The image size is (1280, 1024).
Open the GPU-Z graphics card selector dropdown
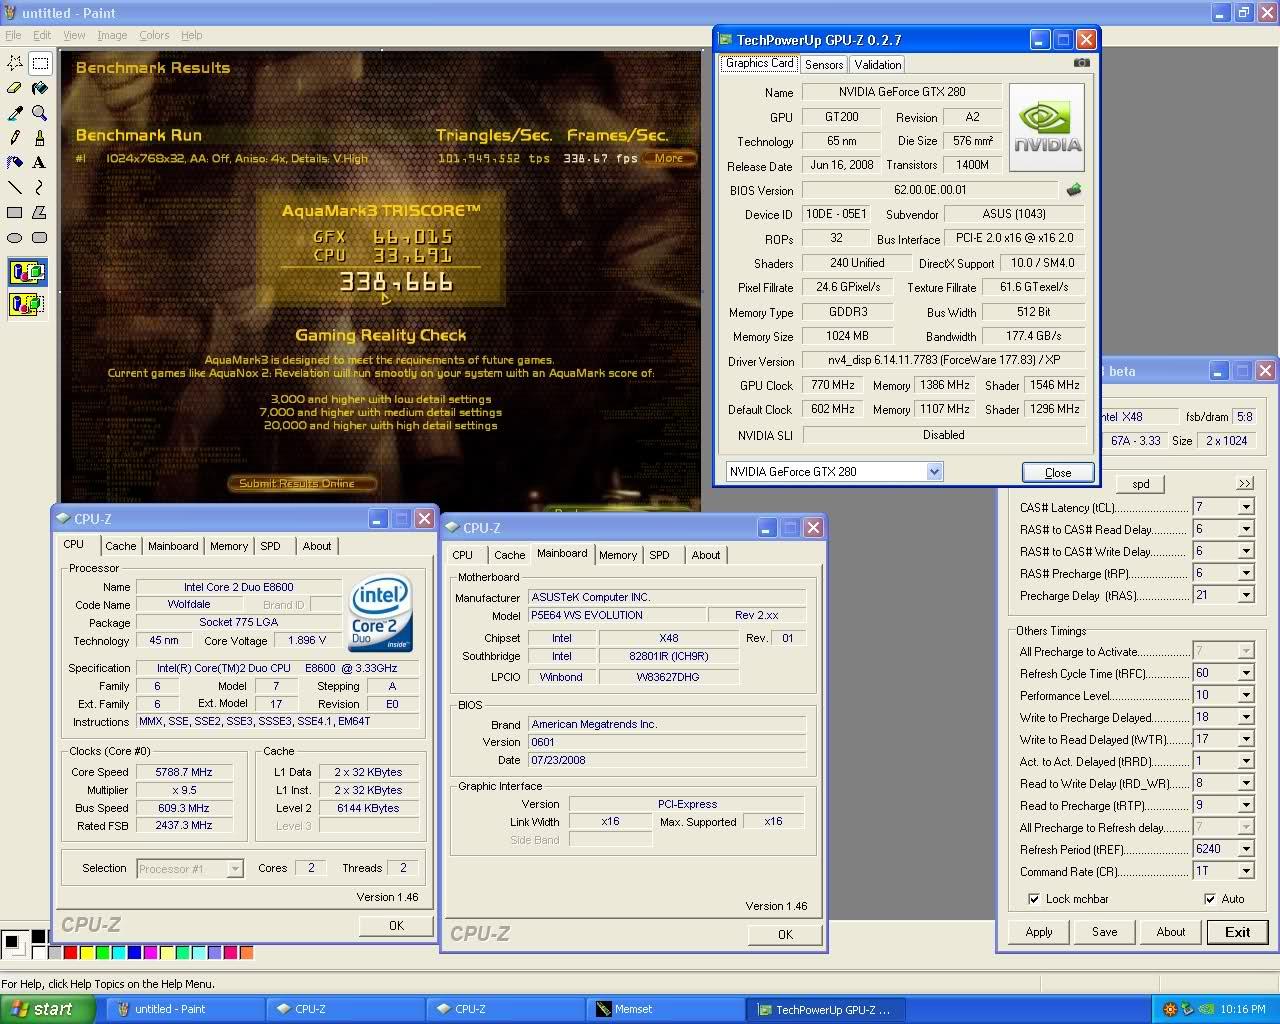[934, 472]
